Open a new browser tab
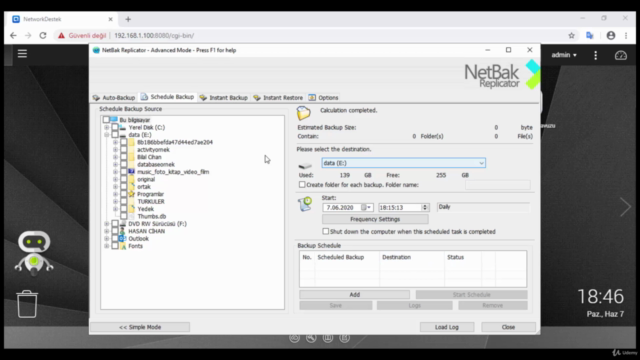This screenshot has height=360, width=640. point(128,19)
